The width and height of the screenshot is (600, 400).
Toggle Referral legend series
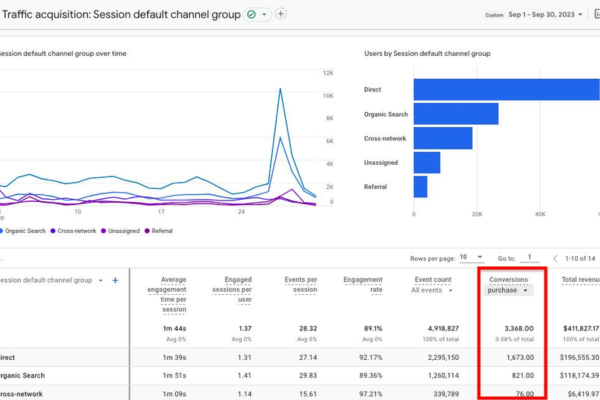[x=158, y=231]
